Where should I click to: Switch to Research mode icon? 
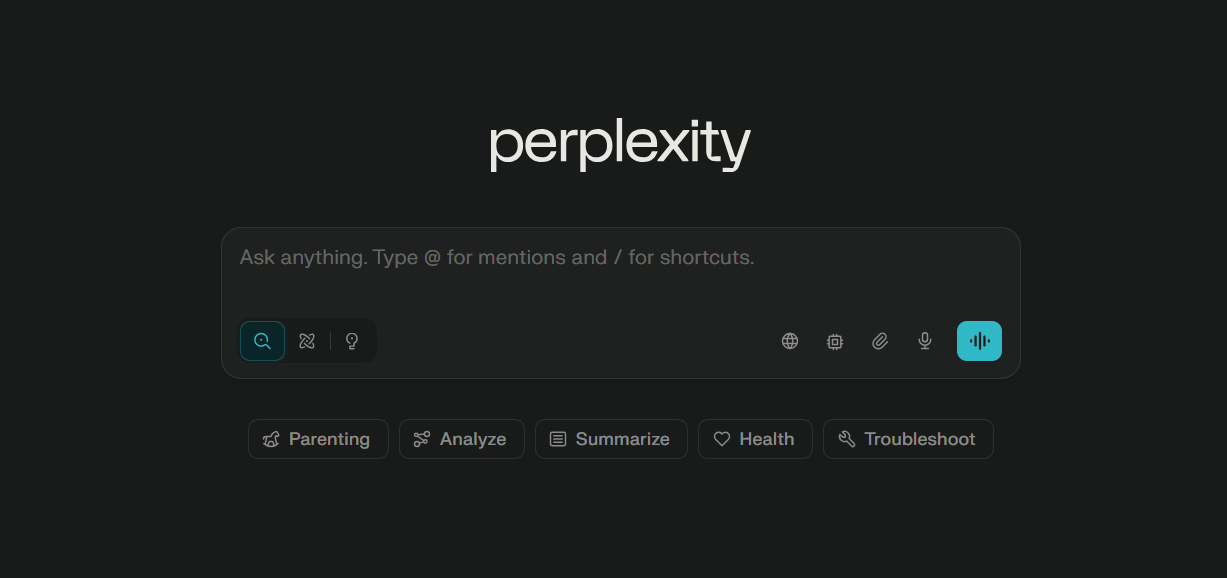307,341
